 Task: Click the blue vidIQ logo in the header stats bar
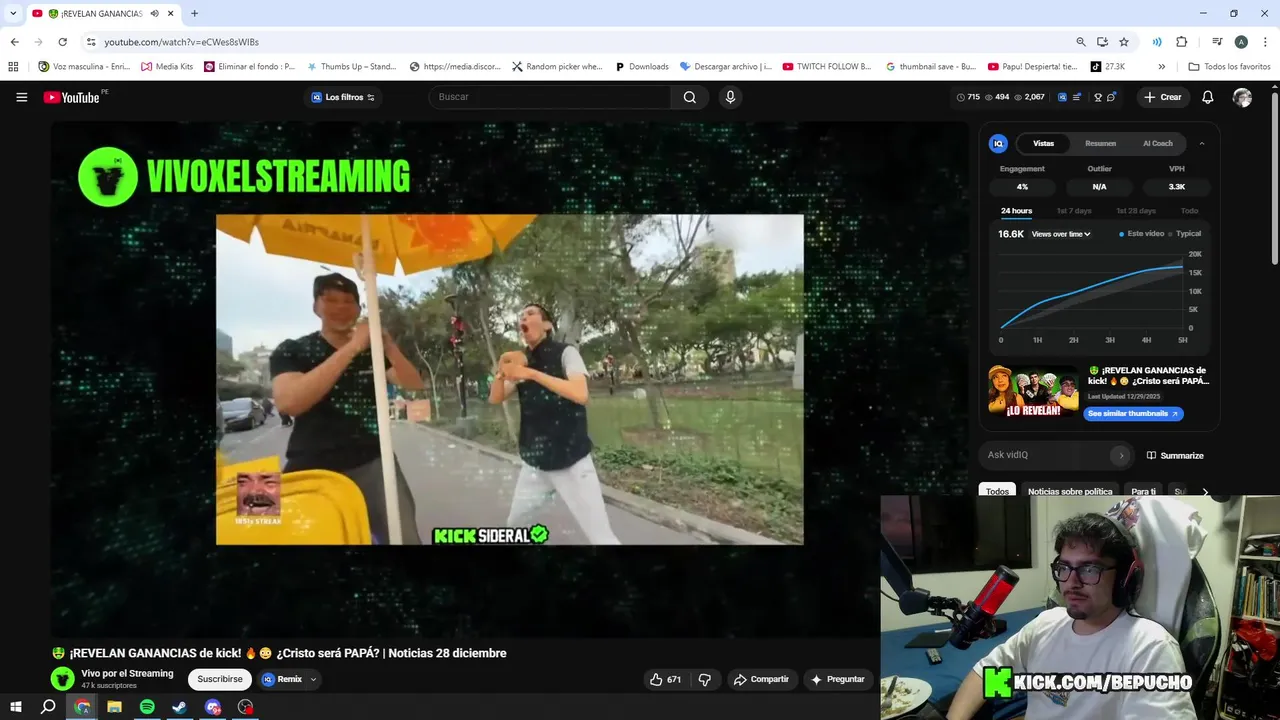pos(1062,97)
